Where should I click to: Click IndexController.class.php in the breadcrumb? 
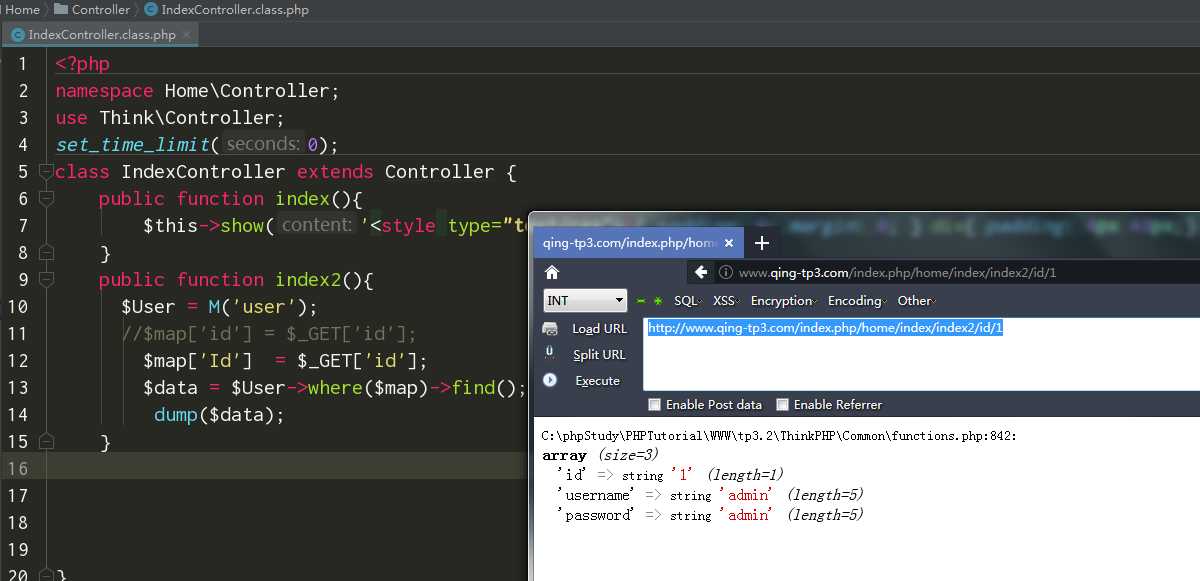[x=235, y=10]
